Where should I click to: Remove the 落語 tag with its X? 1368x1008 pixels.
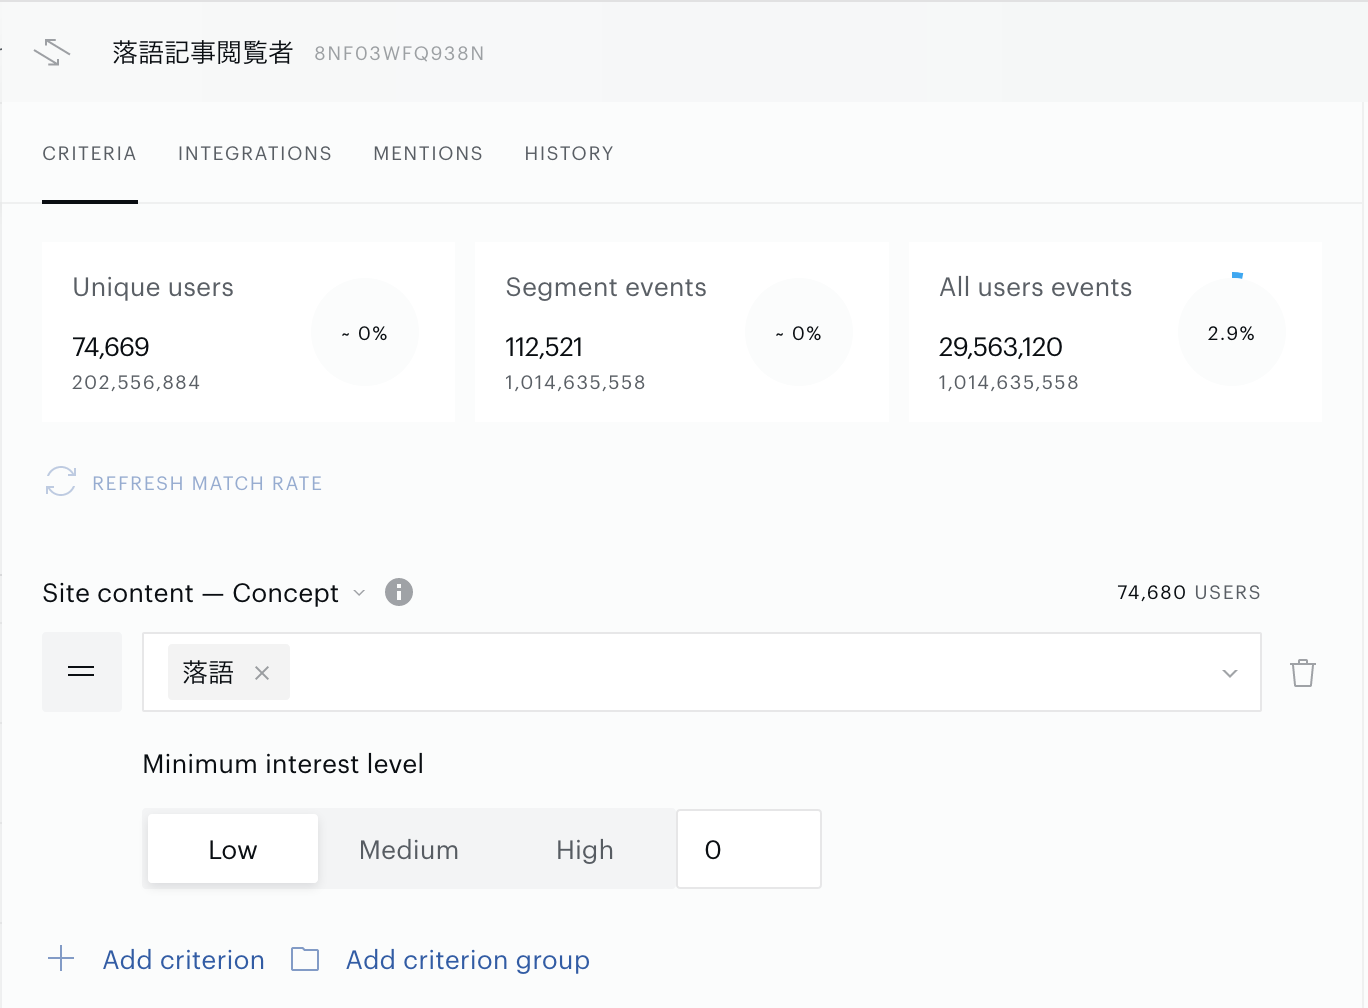(x=262, y=673)
